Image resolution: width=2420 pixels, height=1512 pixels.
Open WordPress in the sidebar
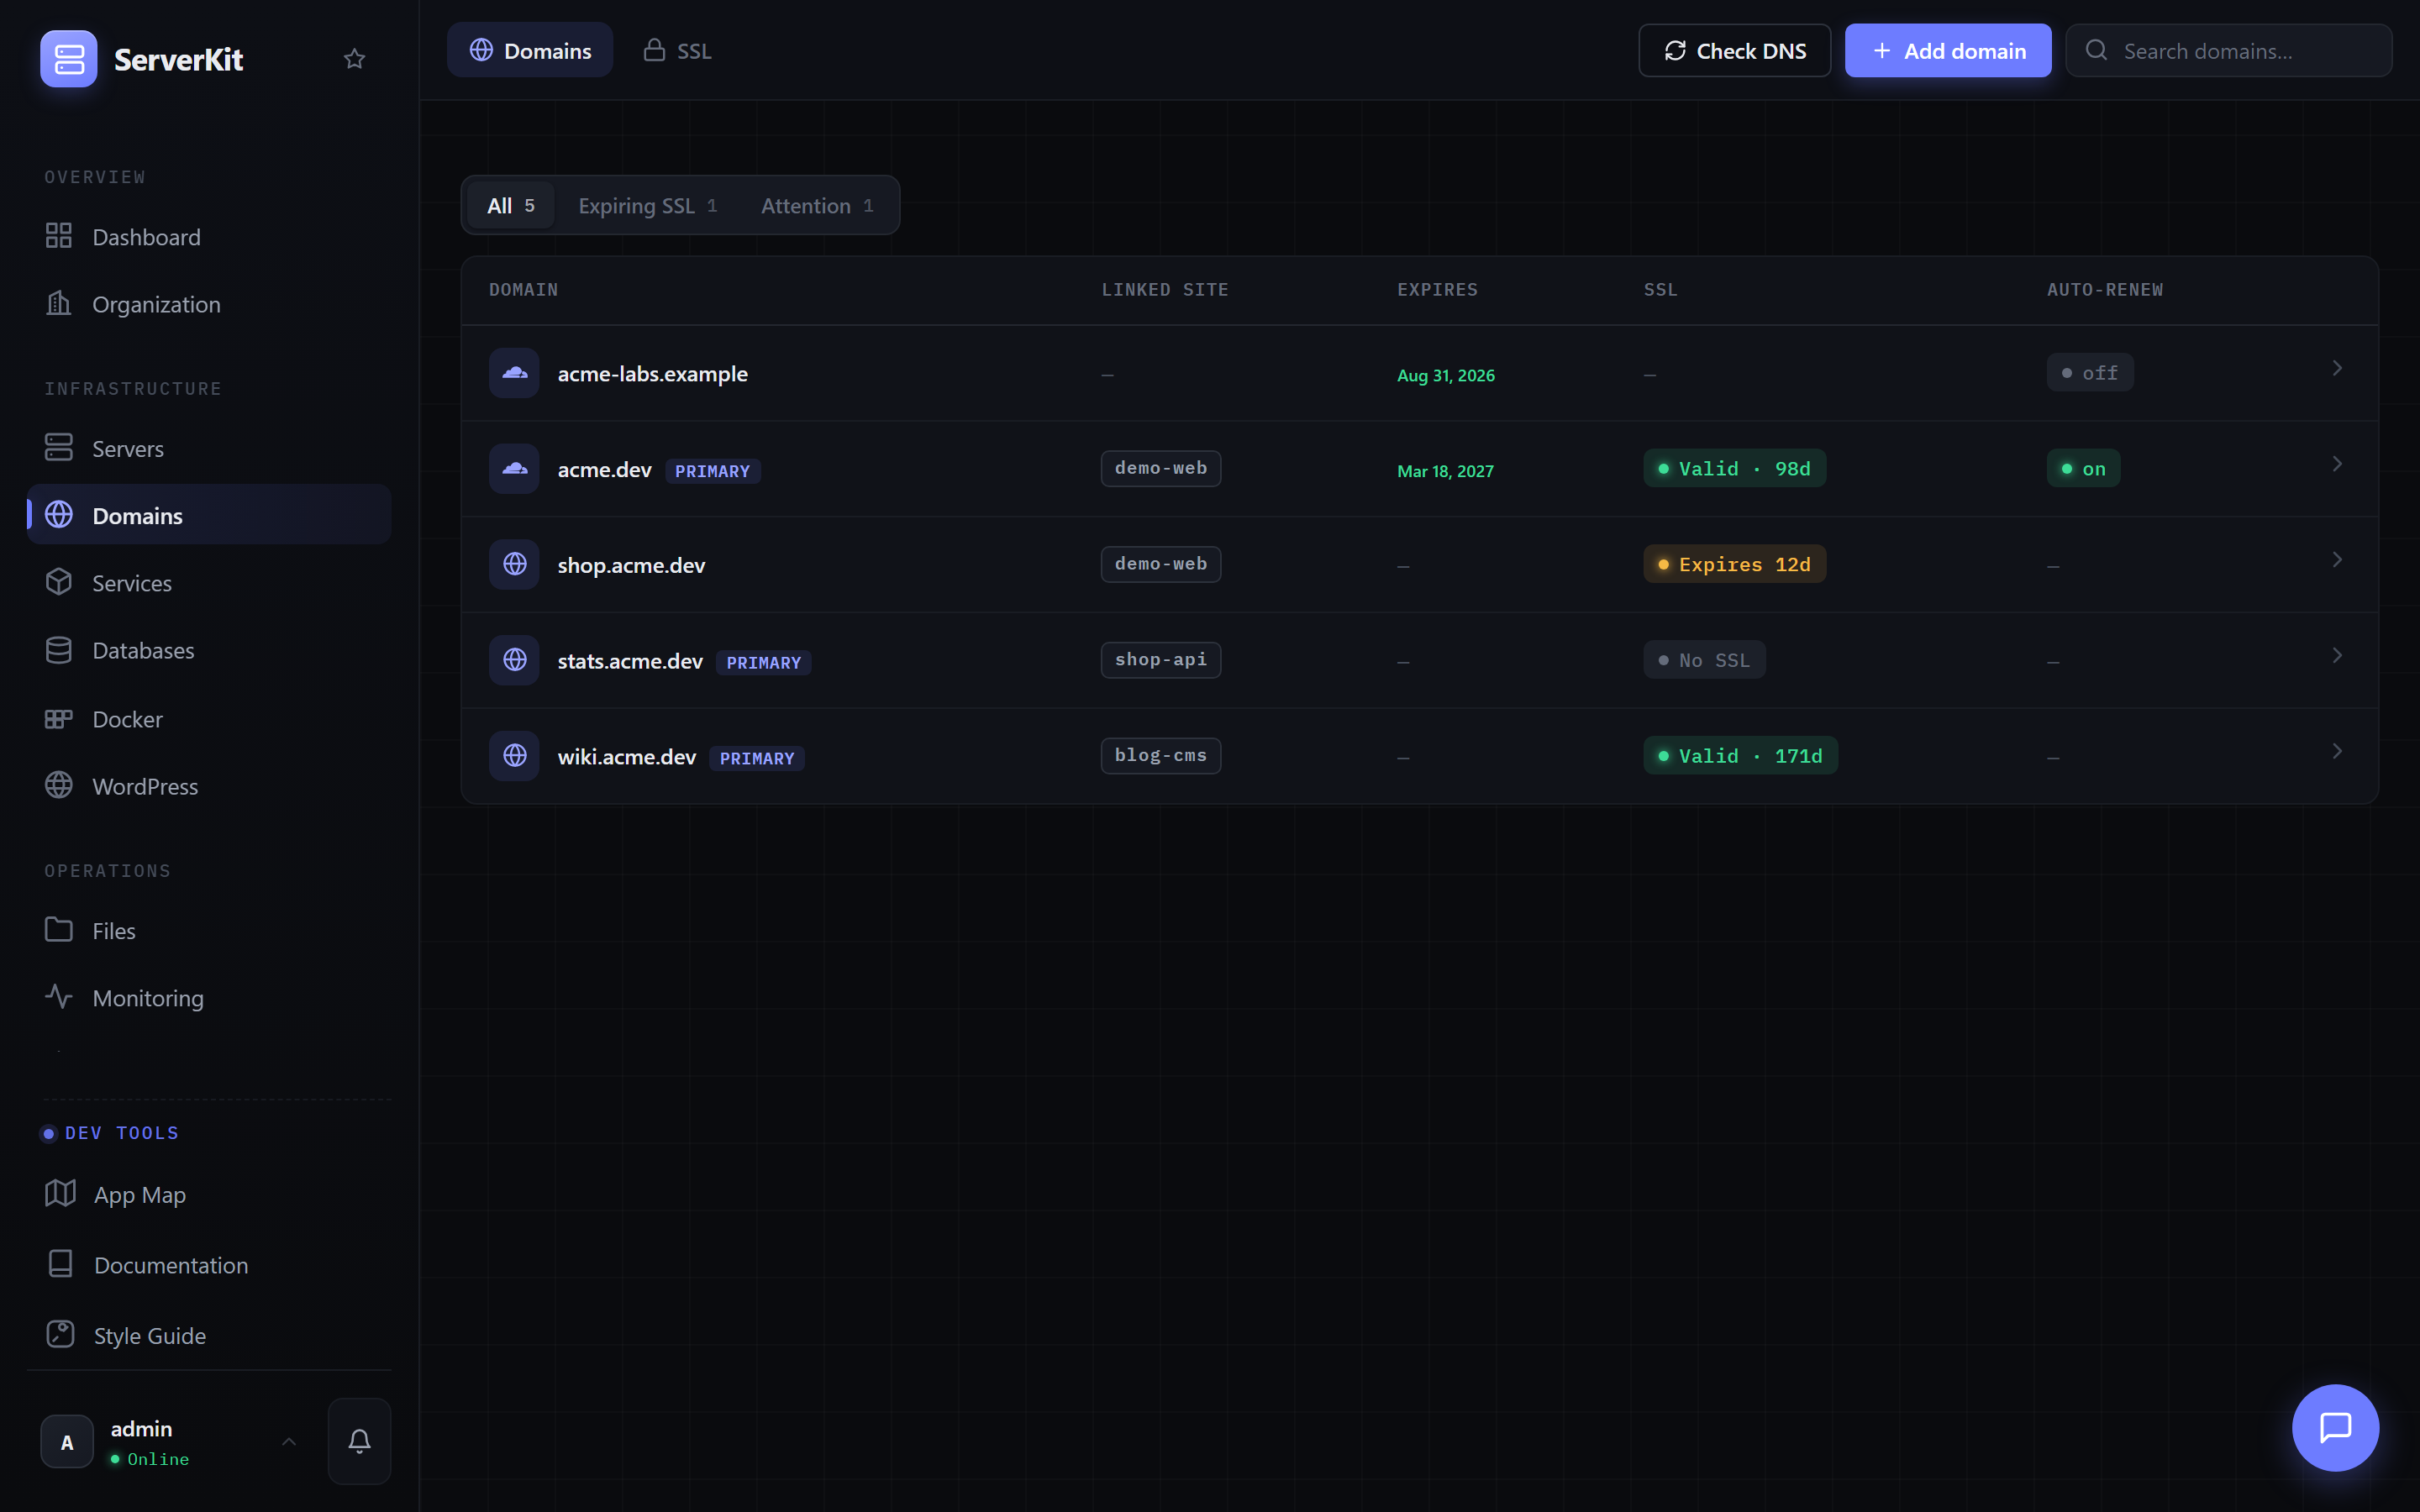click(x=209, y=786)
